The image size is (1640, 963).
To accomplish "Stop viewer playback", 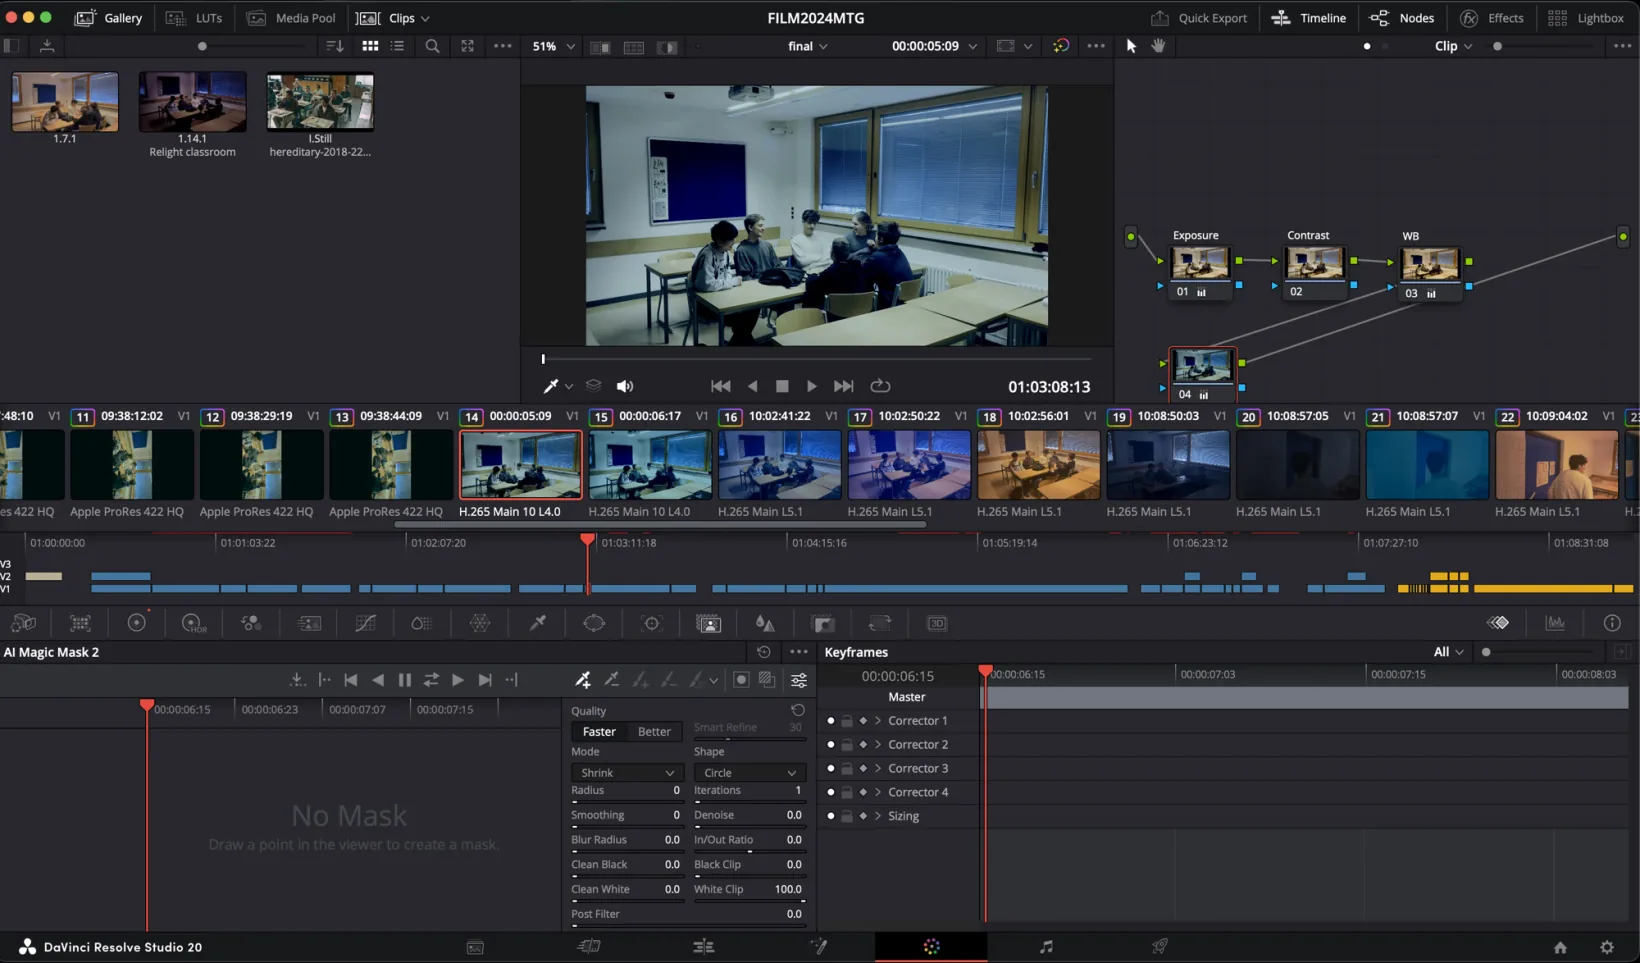I will tap(782, 386).
